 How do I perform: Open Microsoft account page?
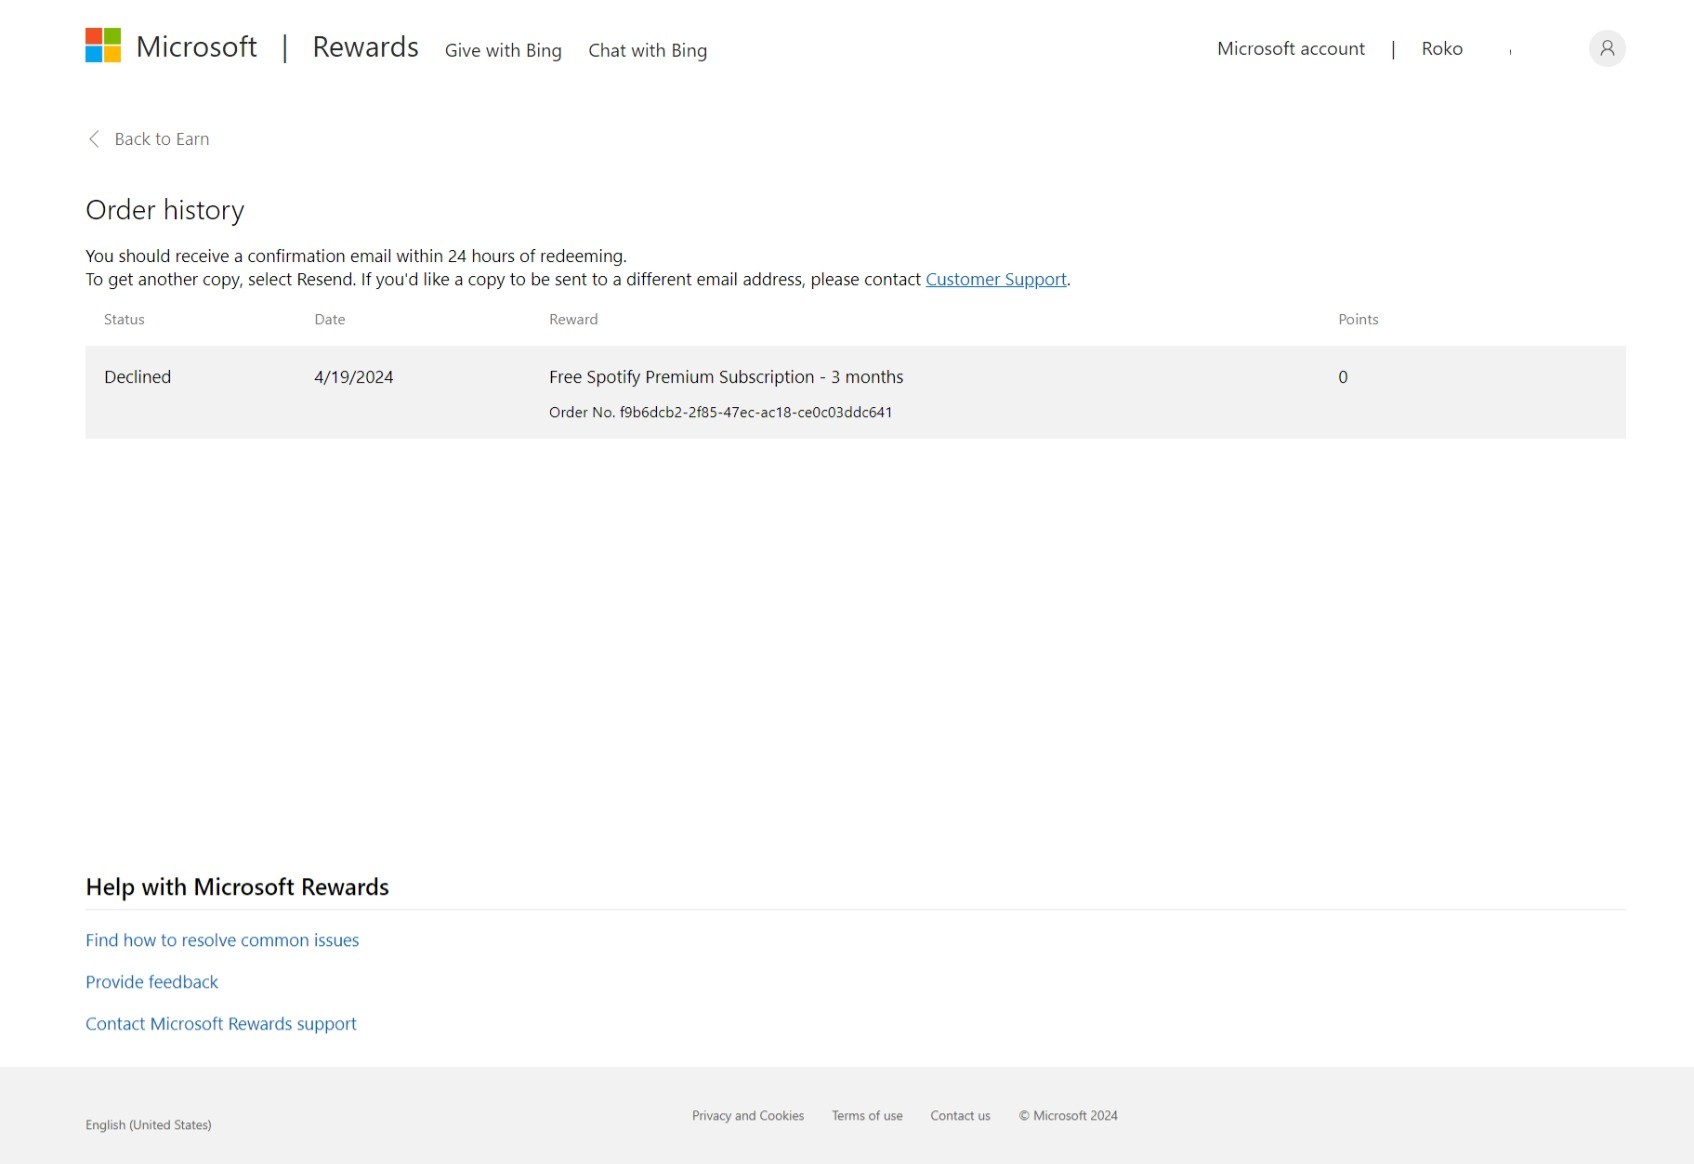point(1290,48)
